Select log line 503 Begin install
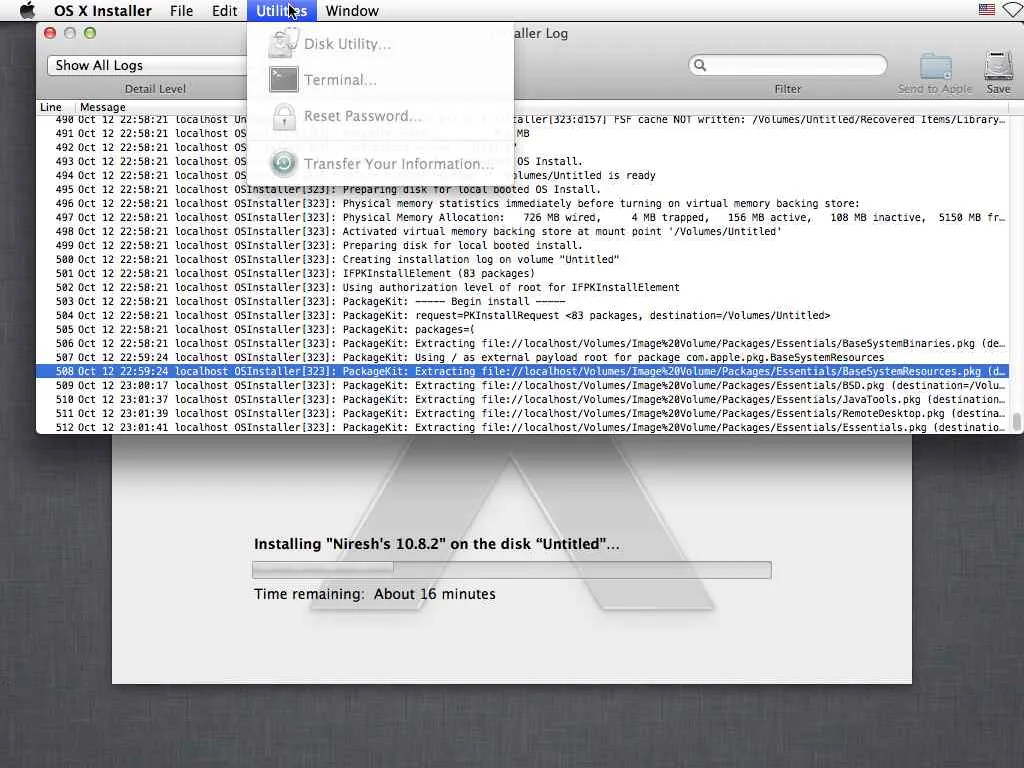The height and width of the screenshot is (768, 1024). coord(522,302)
